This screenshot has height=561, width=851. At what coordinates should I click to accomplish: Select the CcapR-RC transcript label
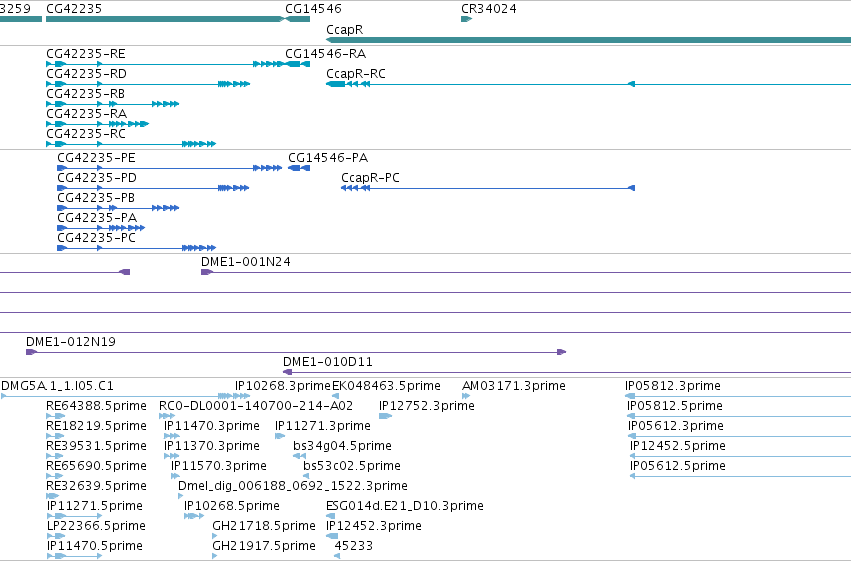[356, 74]
